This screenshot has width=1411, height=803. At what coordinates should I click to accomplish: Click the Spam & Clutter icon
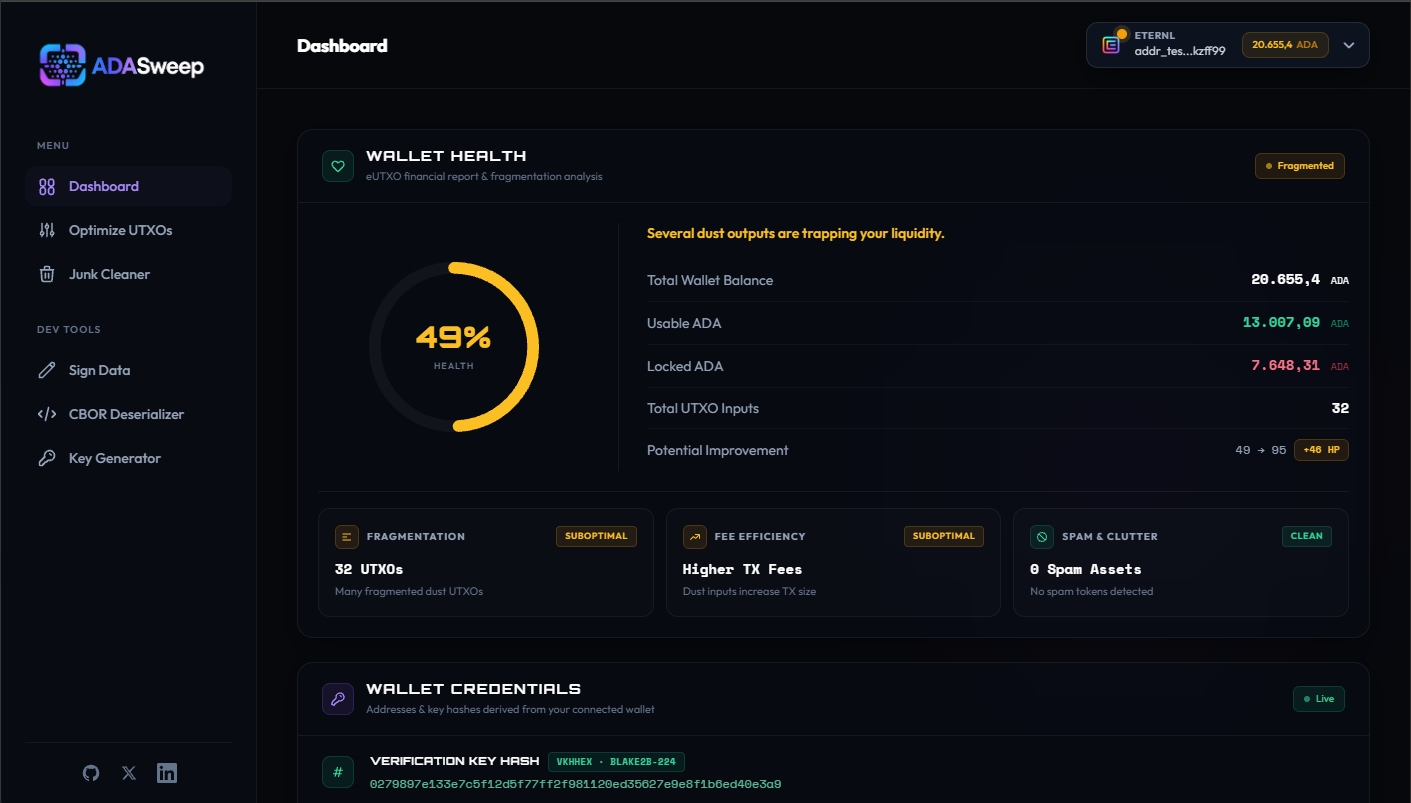pos(1042,537)
